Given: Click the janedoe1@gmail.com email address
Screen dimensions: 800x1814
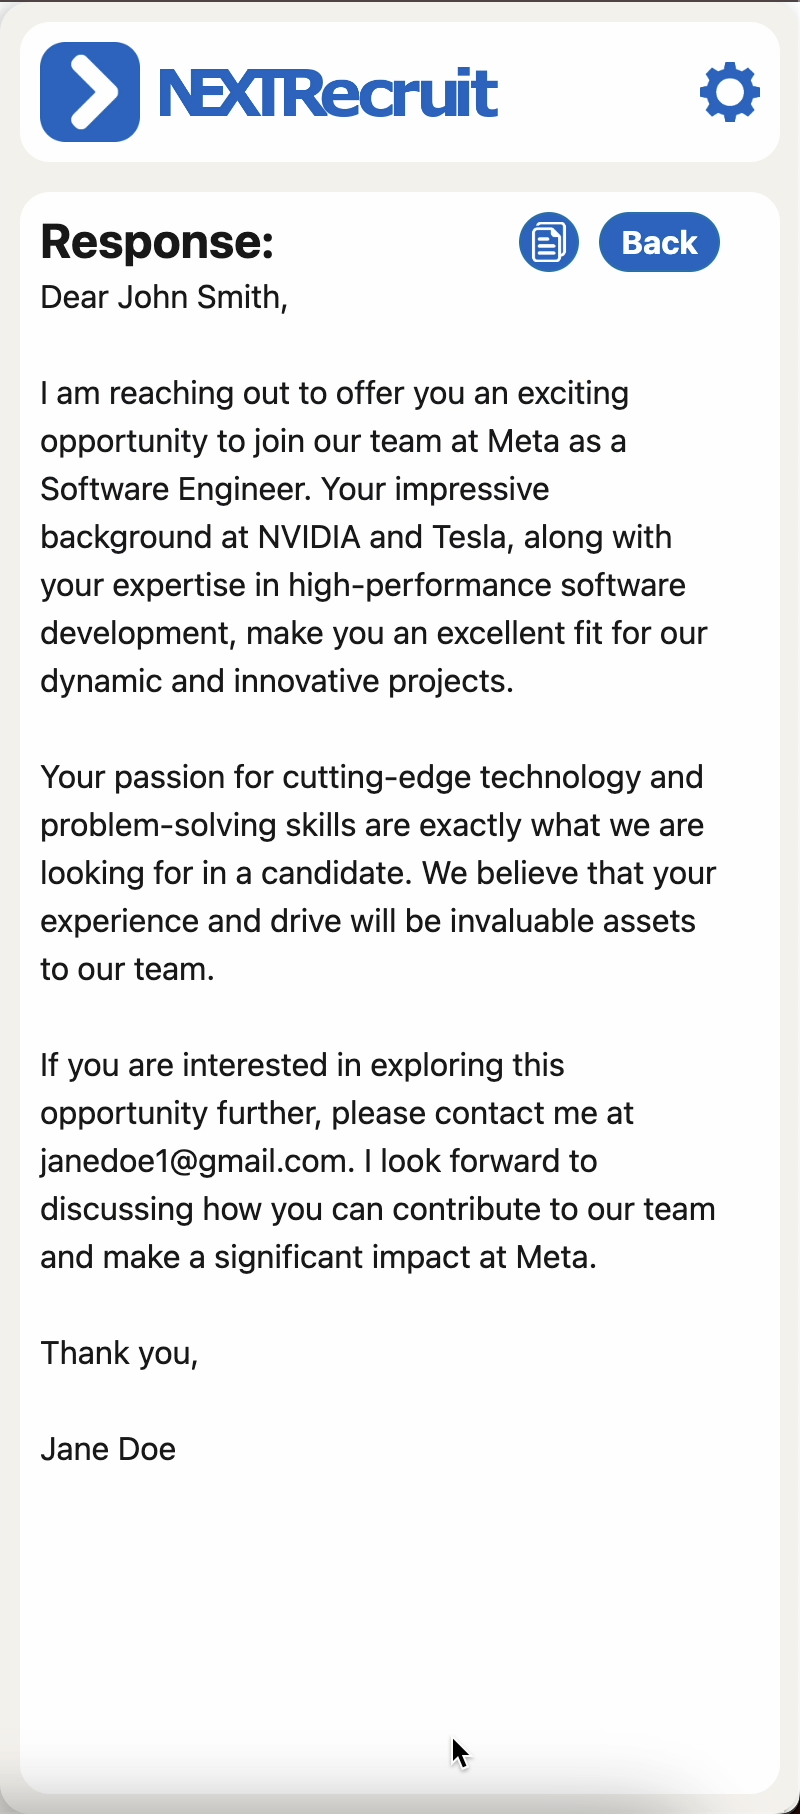Looking at the screenshot, I should [x=197, y=1161].
